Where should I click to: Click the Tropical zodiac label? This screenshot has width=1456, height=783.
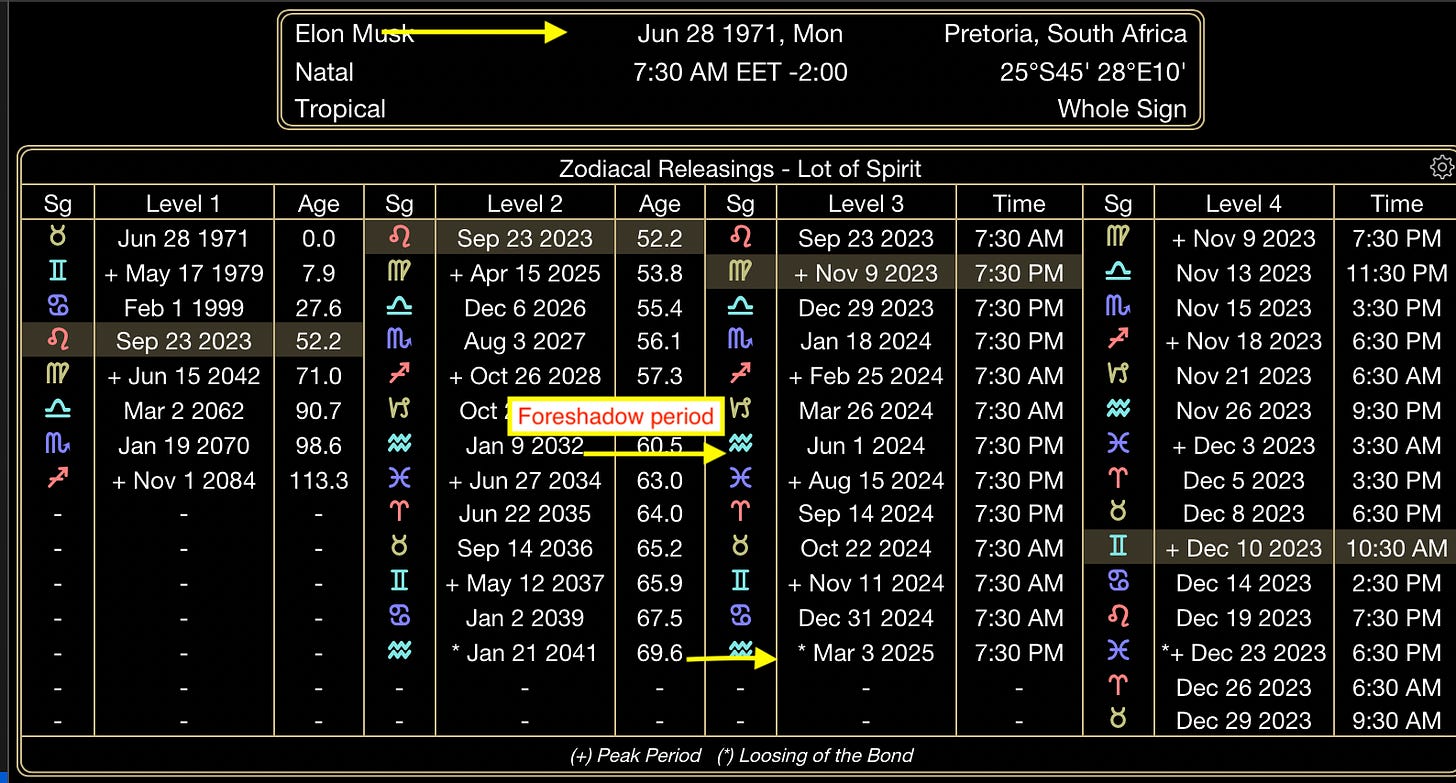point(340,109)
